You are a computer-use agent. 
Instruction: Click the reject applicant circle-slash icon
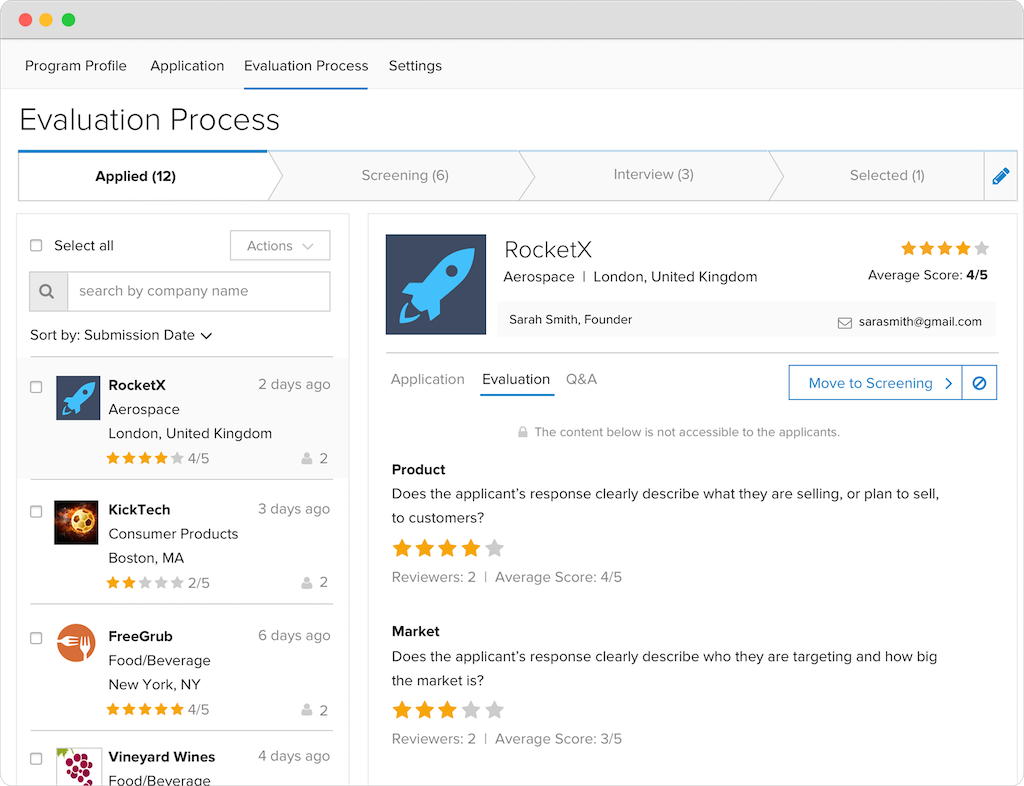[x=979, y=383]
